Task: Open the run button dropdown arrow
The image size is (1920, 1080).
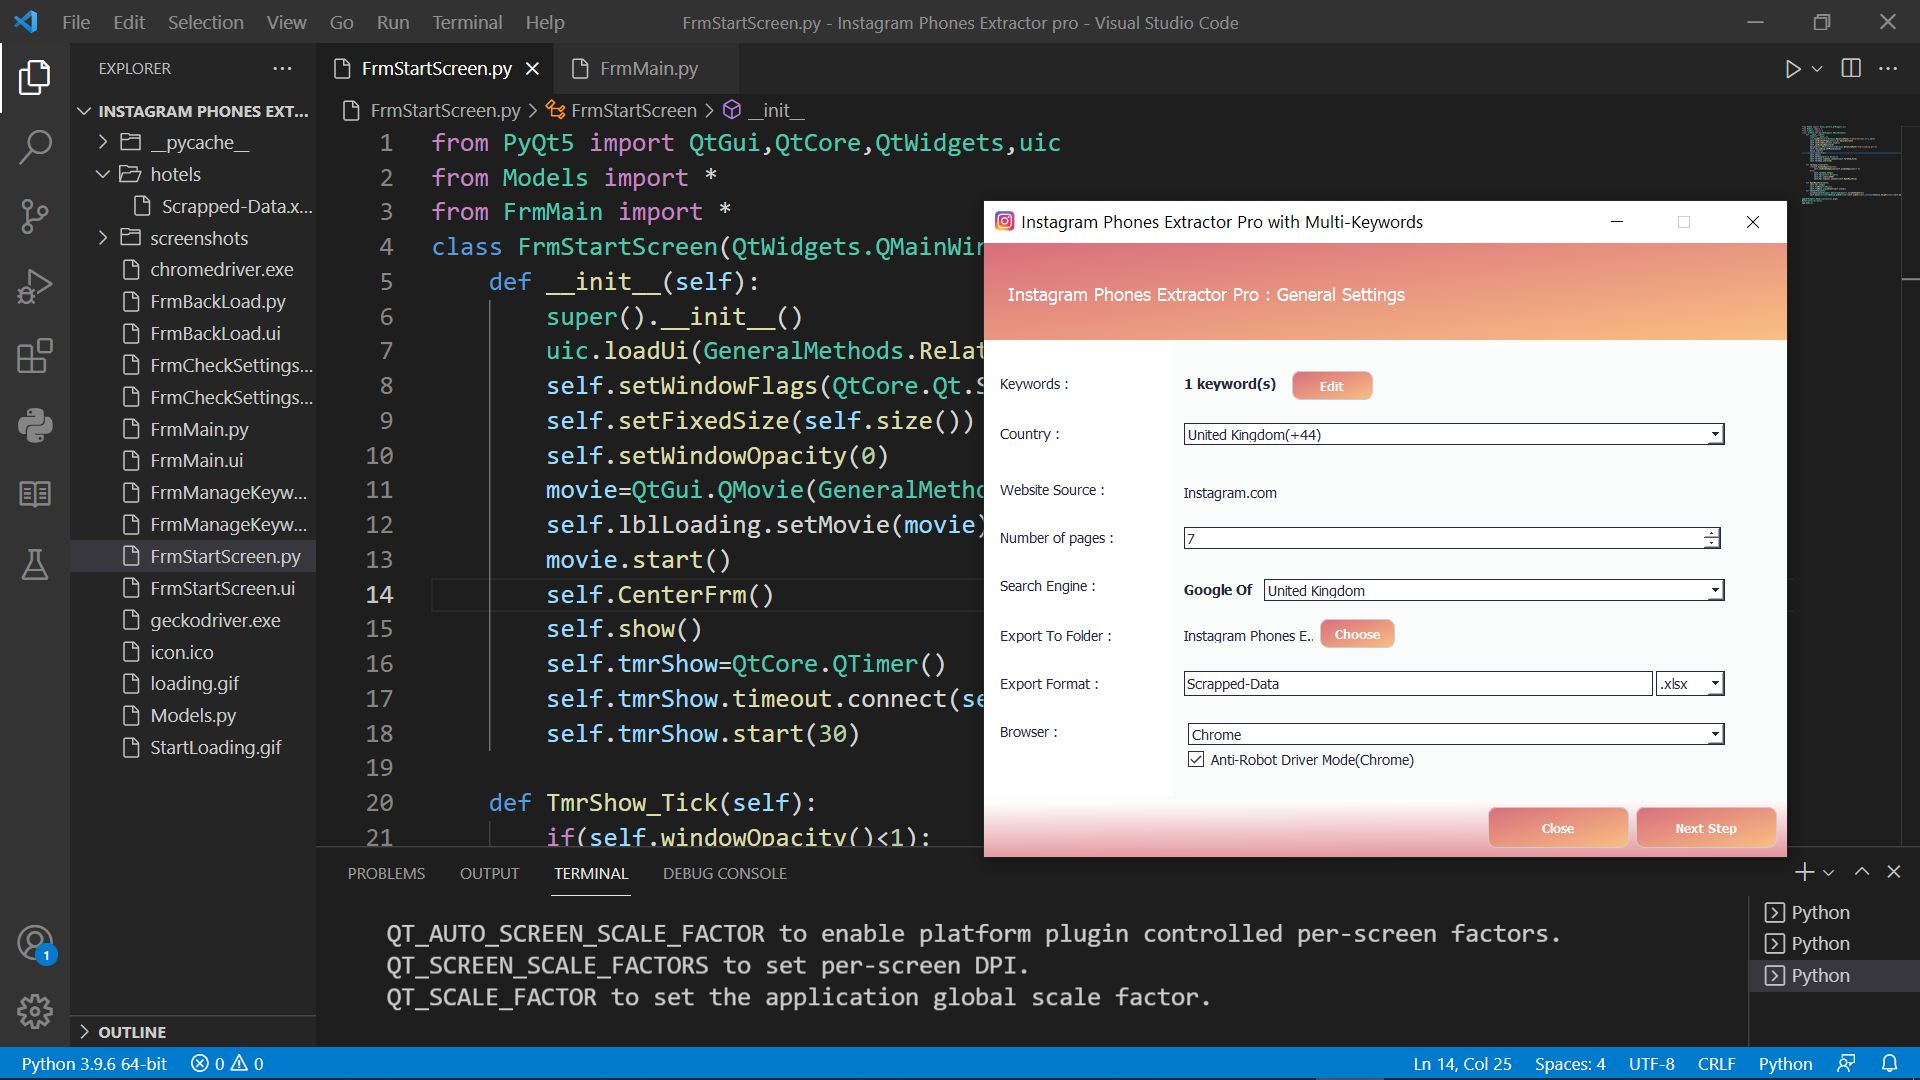Action: 1817,69
